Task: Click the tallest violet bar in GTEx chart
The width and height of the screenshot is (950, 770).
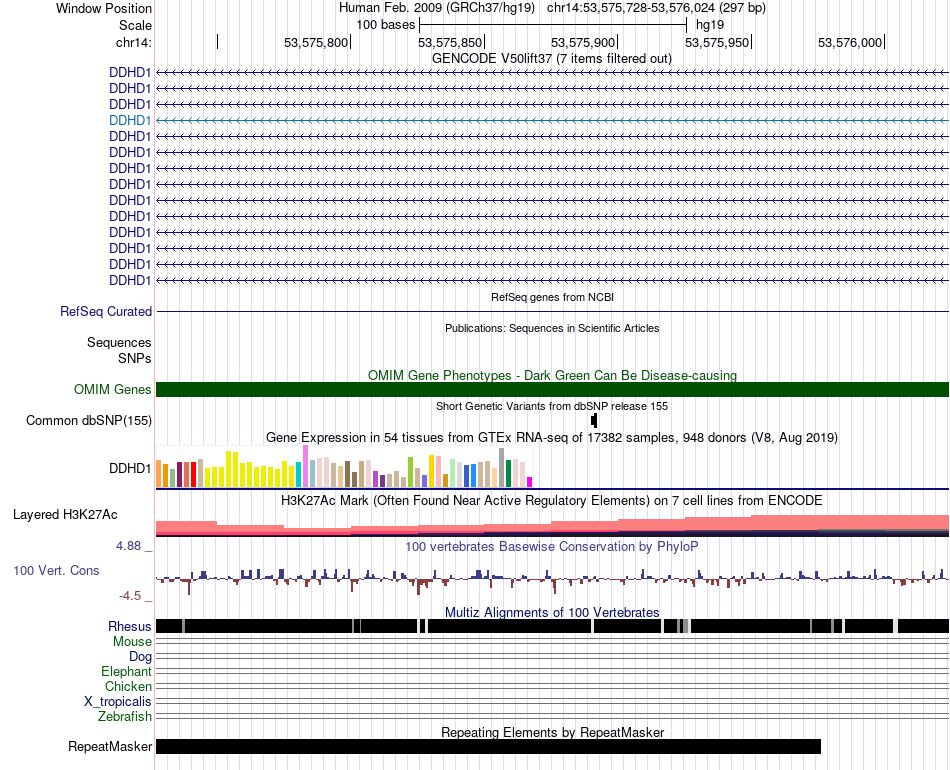Action: [306, 466]
